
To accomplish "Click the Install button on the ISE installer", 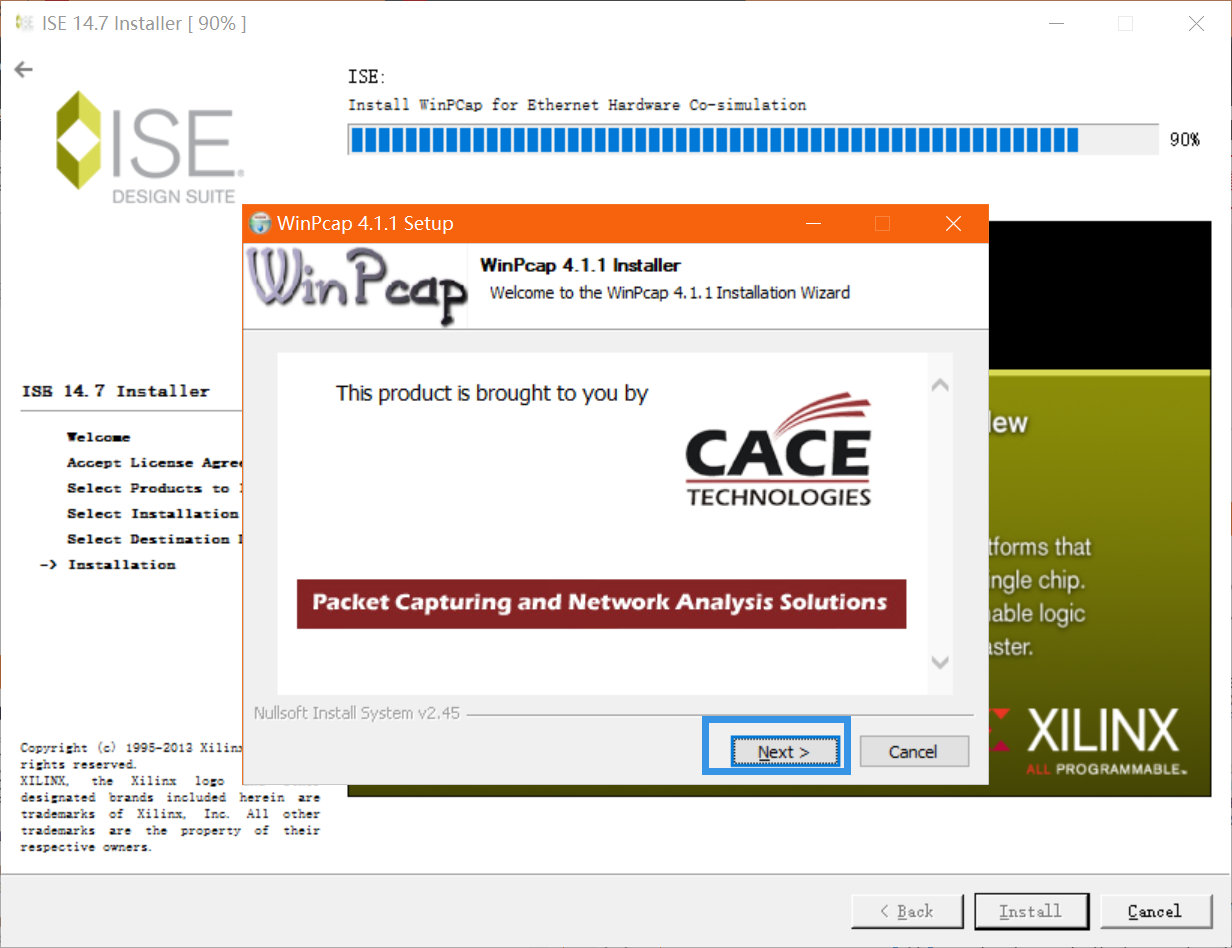I will tap(1032, 911).
